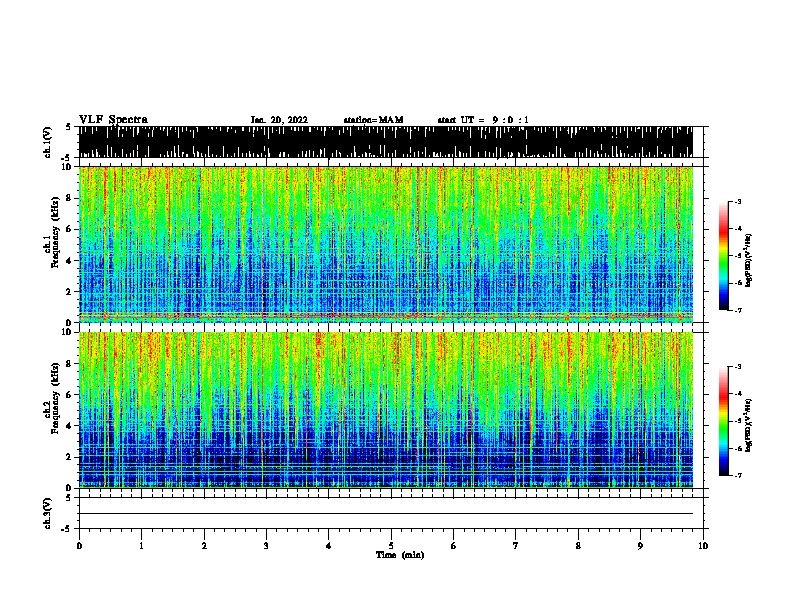The image size is (792, 612).
Task: Click the "ch.3(V)" waveform axis label
Action: point(47,513)
